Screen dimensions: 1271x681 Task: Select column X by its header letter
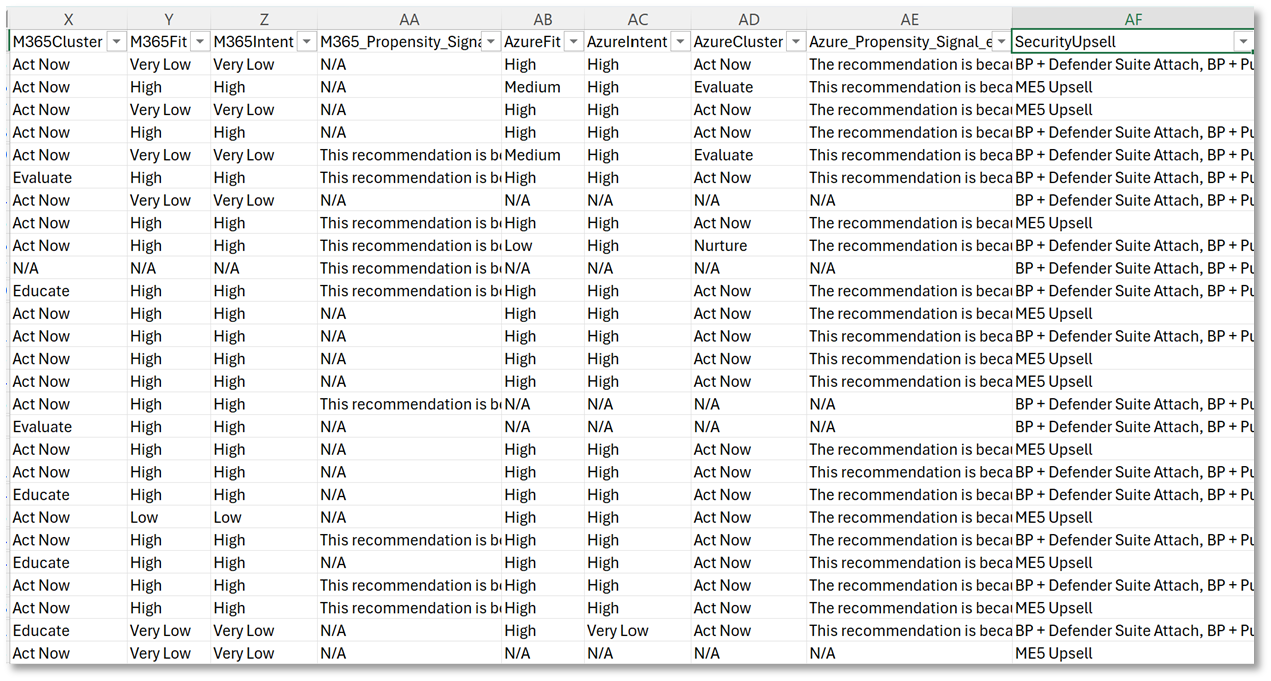point(68,20)
